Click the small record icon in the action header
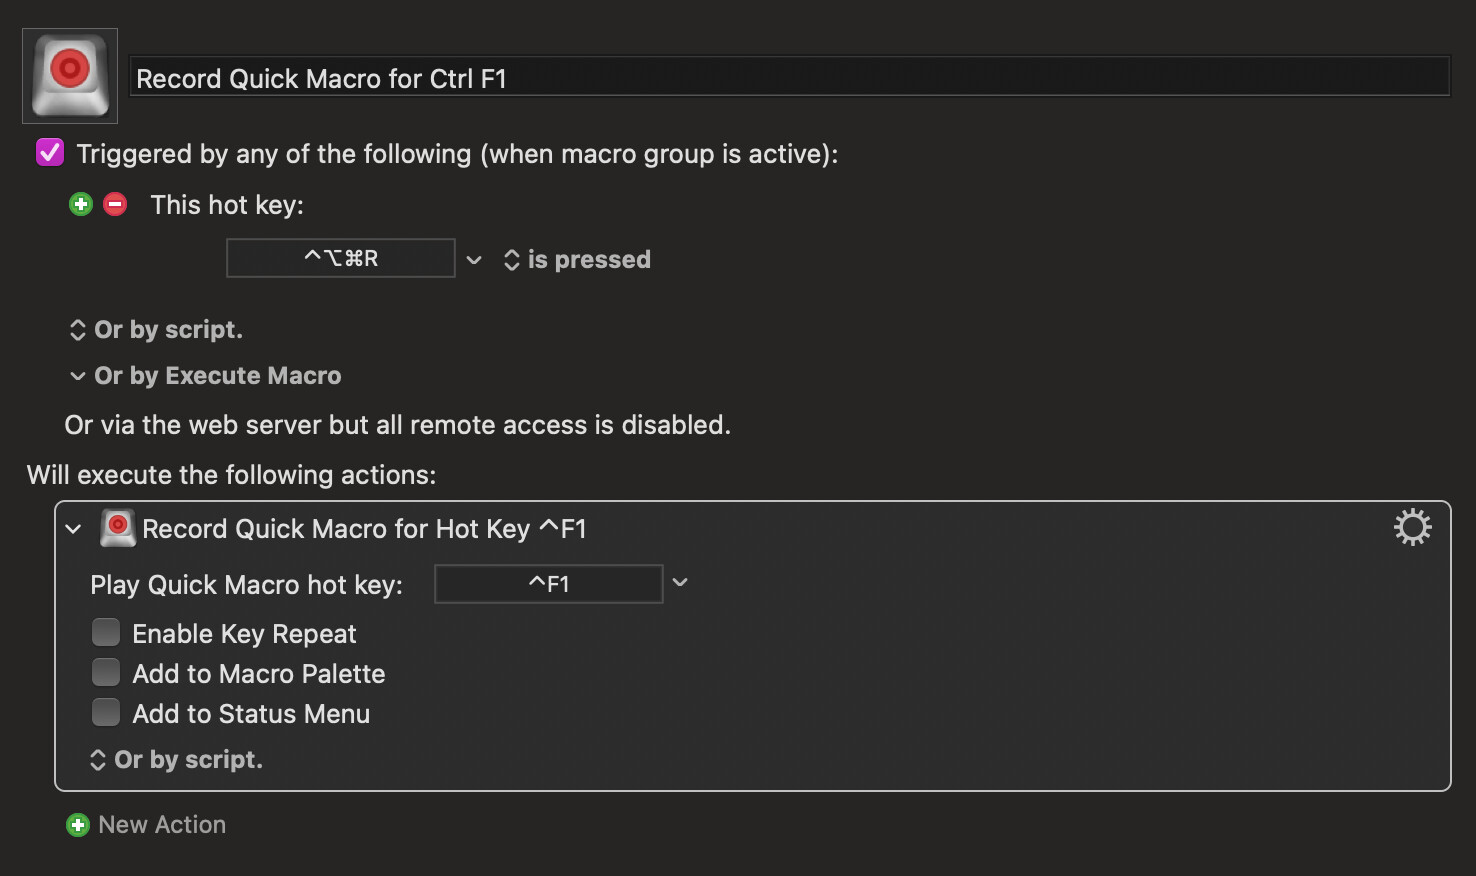The height and width of the screenshot is (876, 1476). click(x=118, y=528)
